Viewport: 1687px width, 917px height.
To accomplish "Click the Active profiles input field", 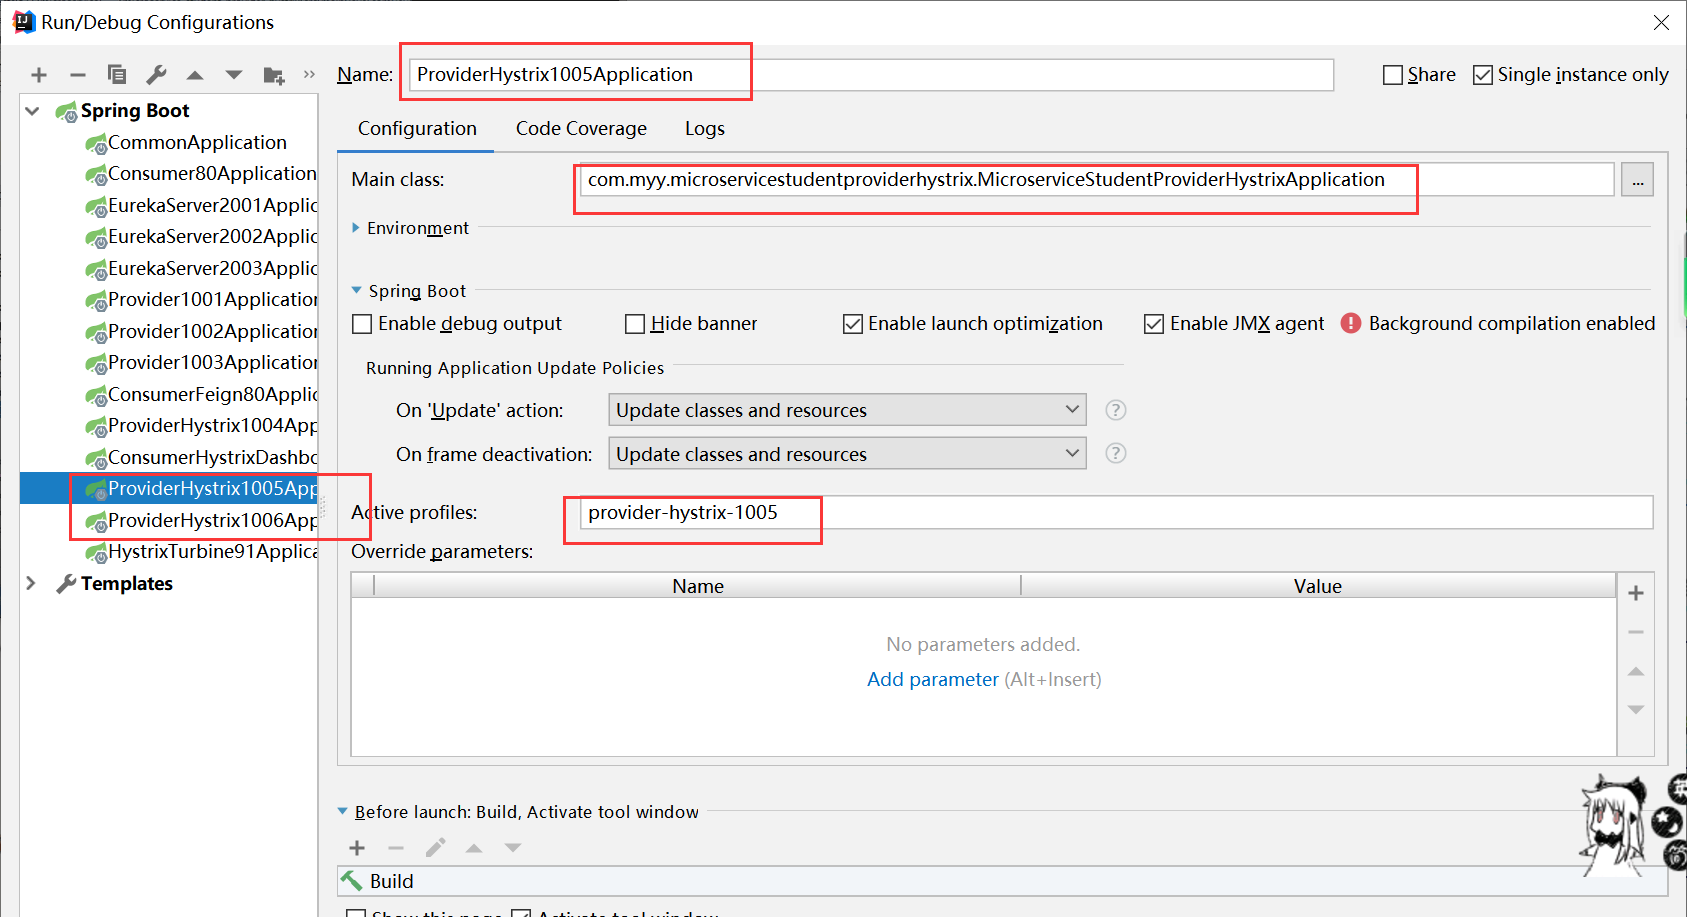I will tap(1116, 512).
